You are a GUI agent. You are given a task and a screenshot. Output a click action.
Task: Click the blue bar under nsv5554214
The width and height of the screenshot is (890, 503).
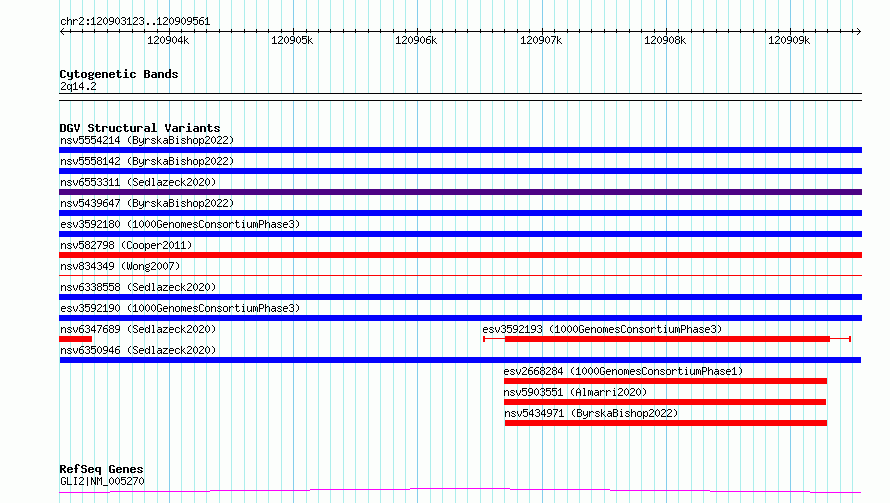460,150
